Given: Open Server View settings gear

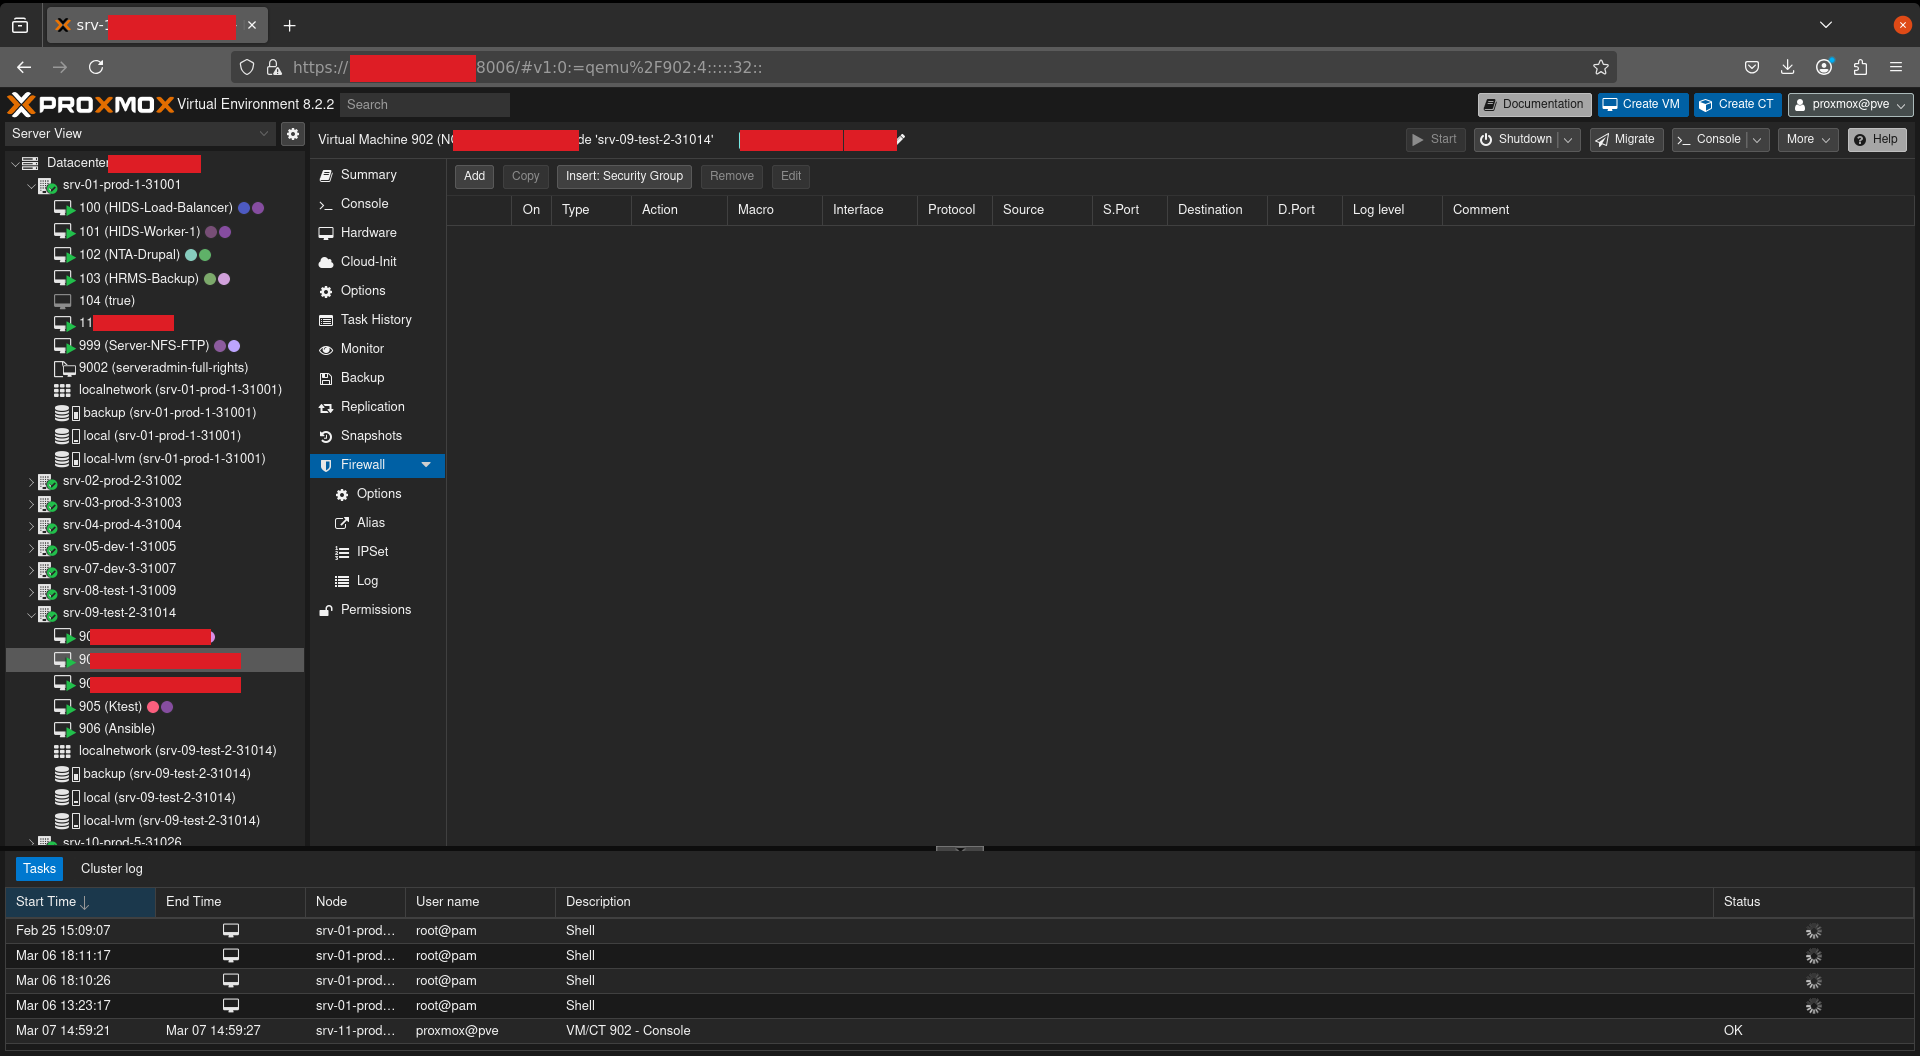Looking at the screenshot, I should pyautogui.click(x=292, y=134).
